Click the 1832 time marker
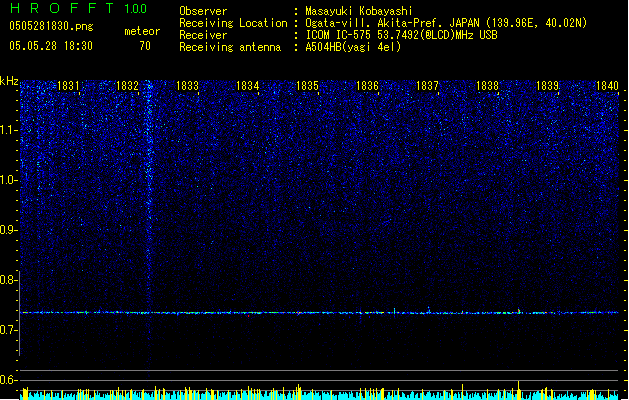This screenshot has width=629, height=400. (127, 86)
